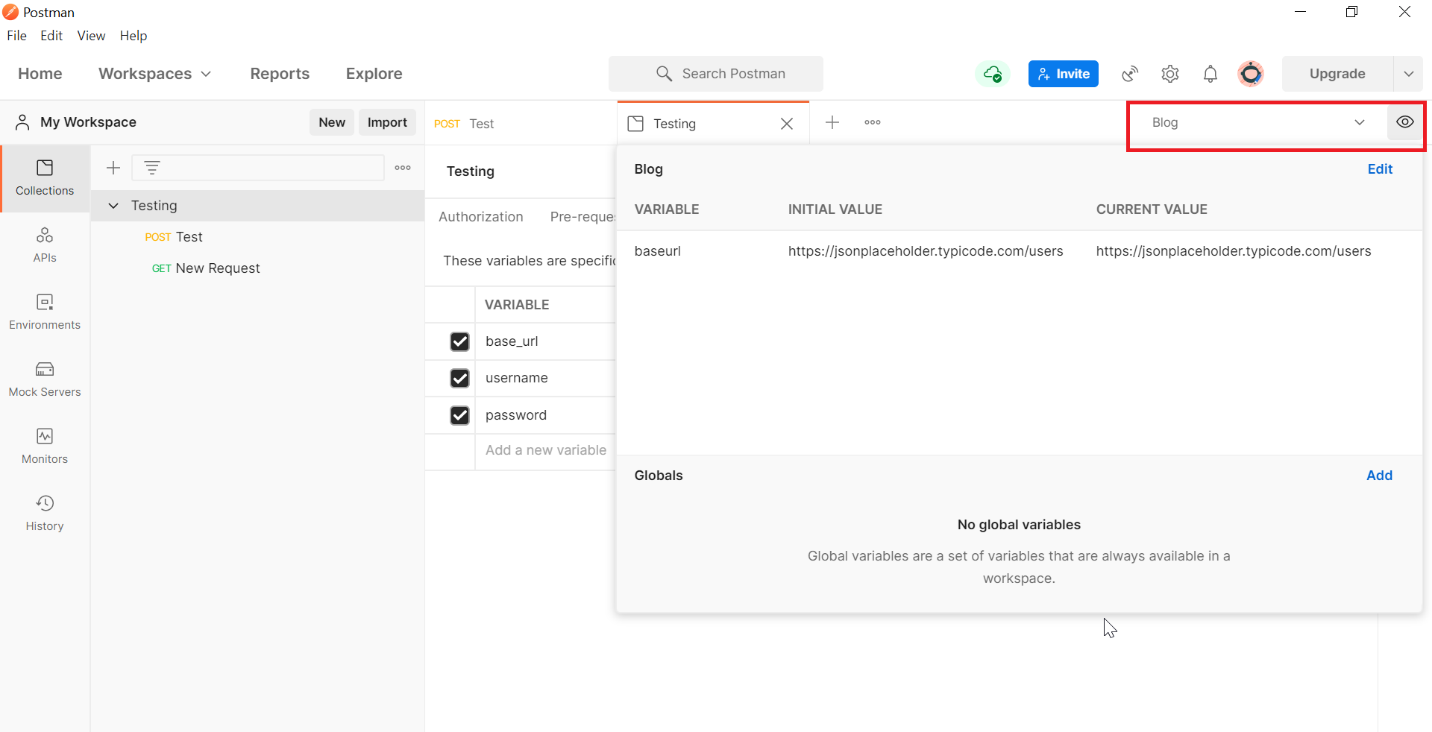
Task: Edit the Blog environment variables
Action: tap(1380, 169)
